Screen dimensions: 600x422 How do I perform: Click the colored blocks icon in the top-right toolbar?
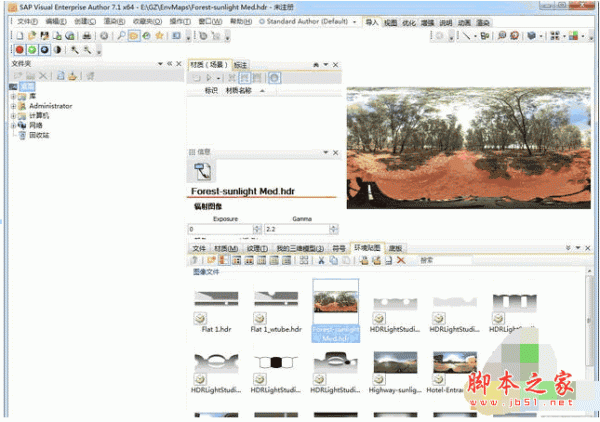[573, 36]
